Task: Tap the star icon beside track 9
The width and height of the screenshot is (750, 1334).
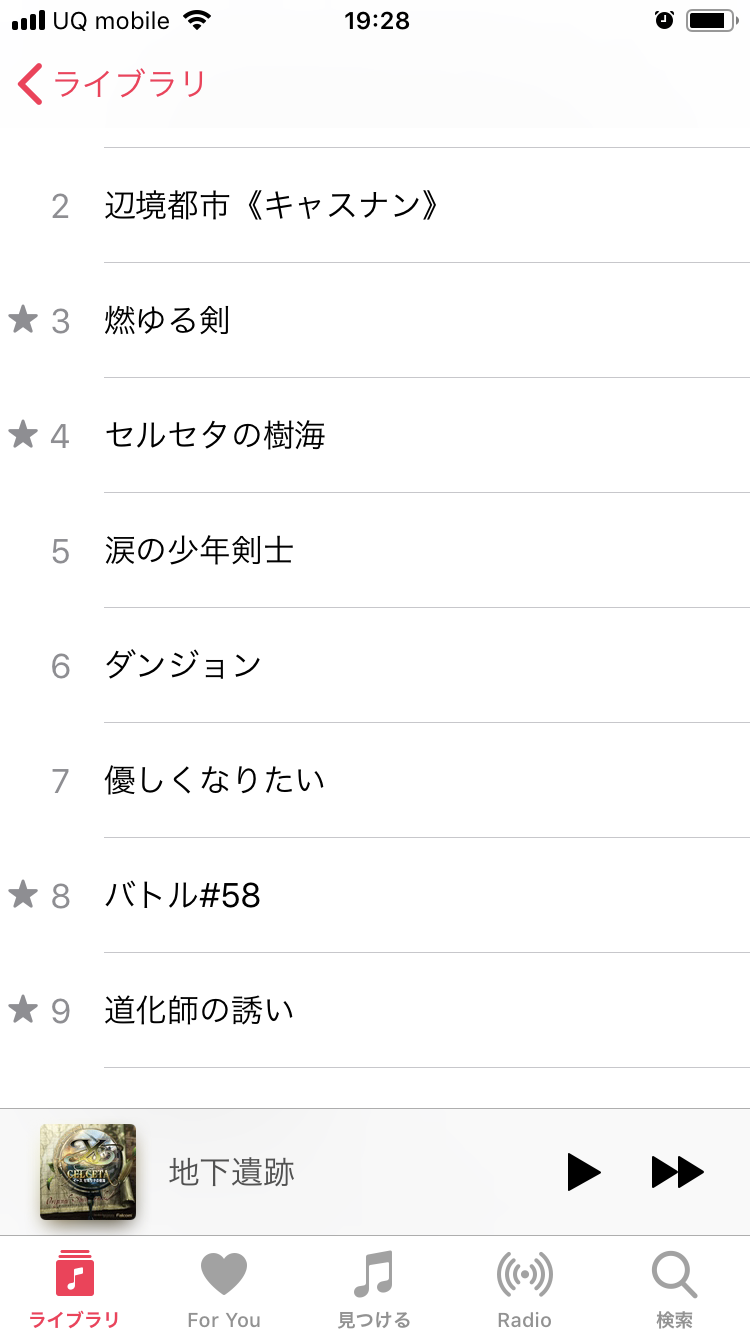Action: [23, 1010]
